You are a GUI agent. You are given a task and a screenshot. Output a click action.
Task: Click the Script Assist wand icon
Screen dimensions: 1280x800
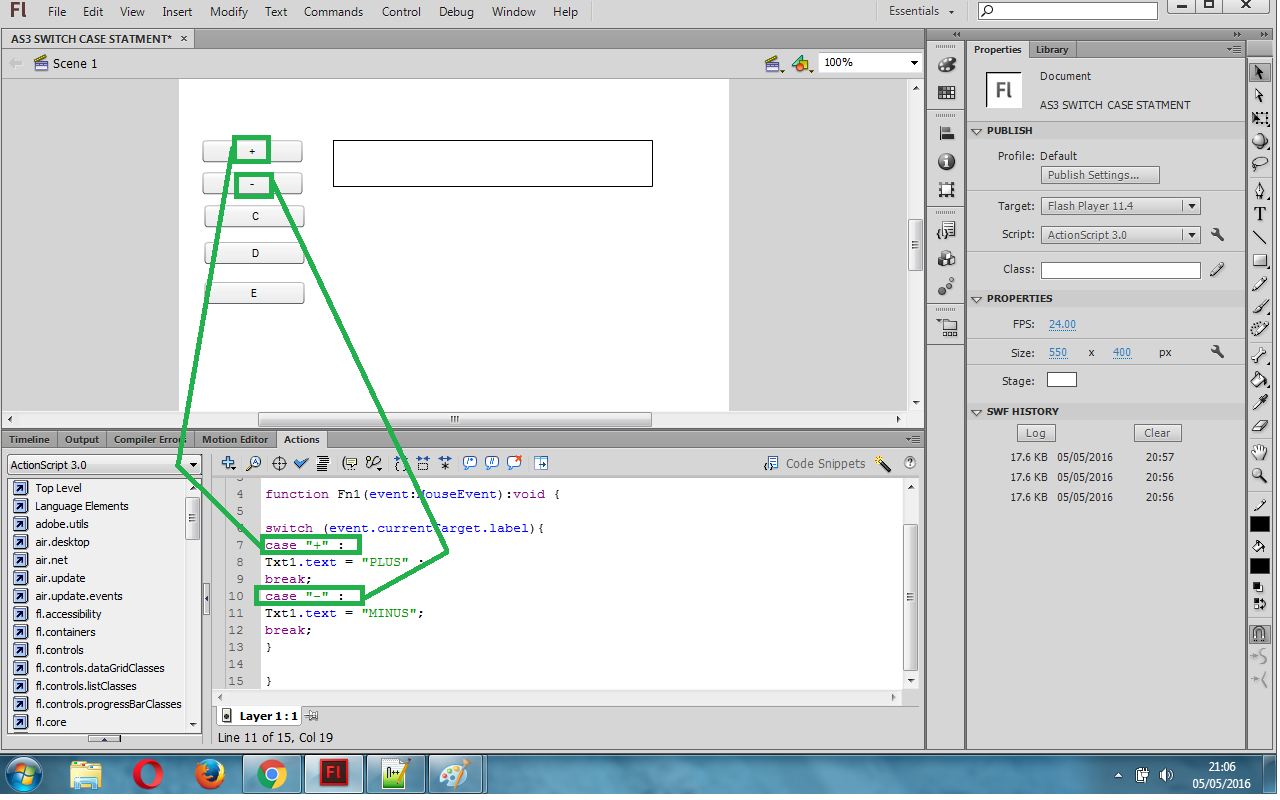pyautogui.click(x=882, y=463)
